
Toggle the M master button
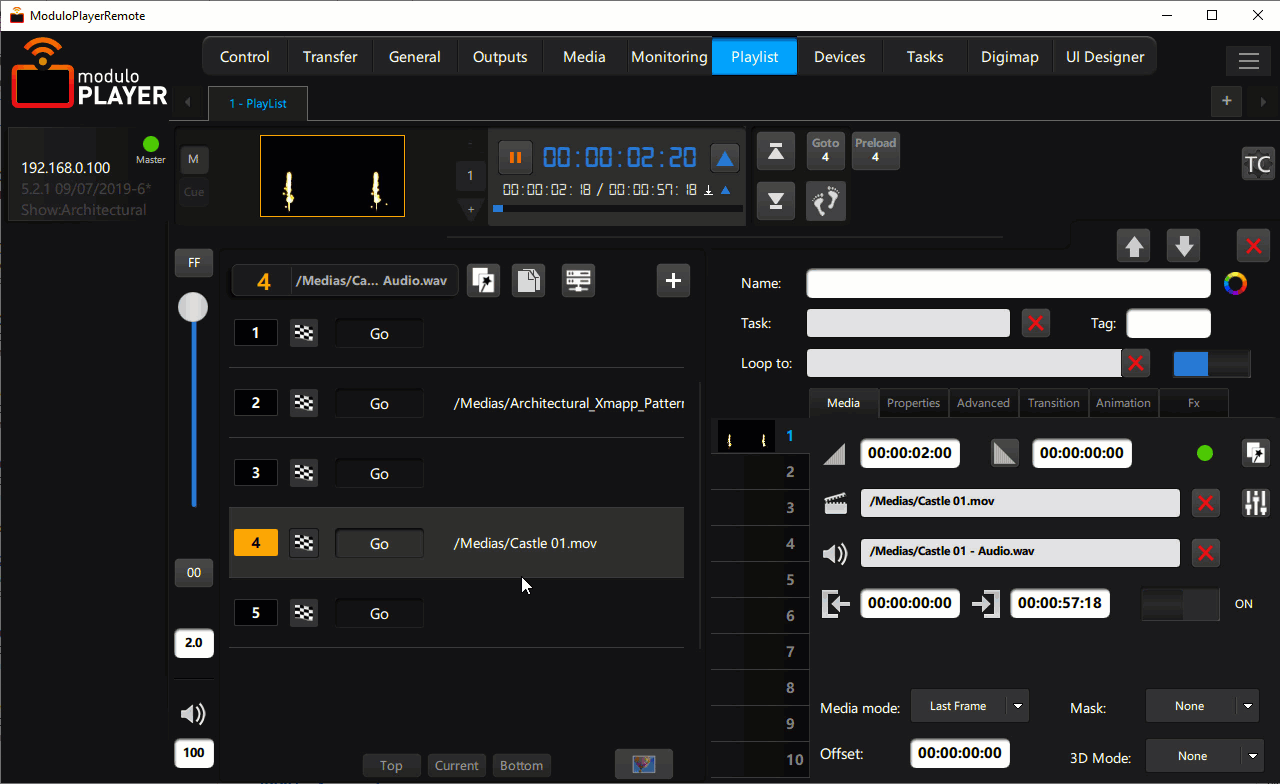[x=194, y=159]
